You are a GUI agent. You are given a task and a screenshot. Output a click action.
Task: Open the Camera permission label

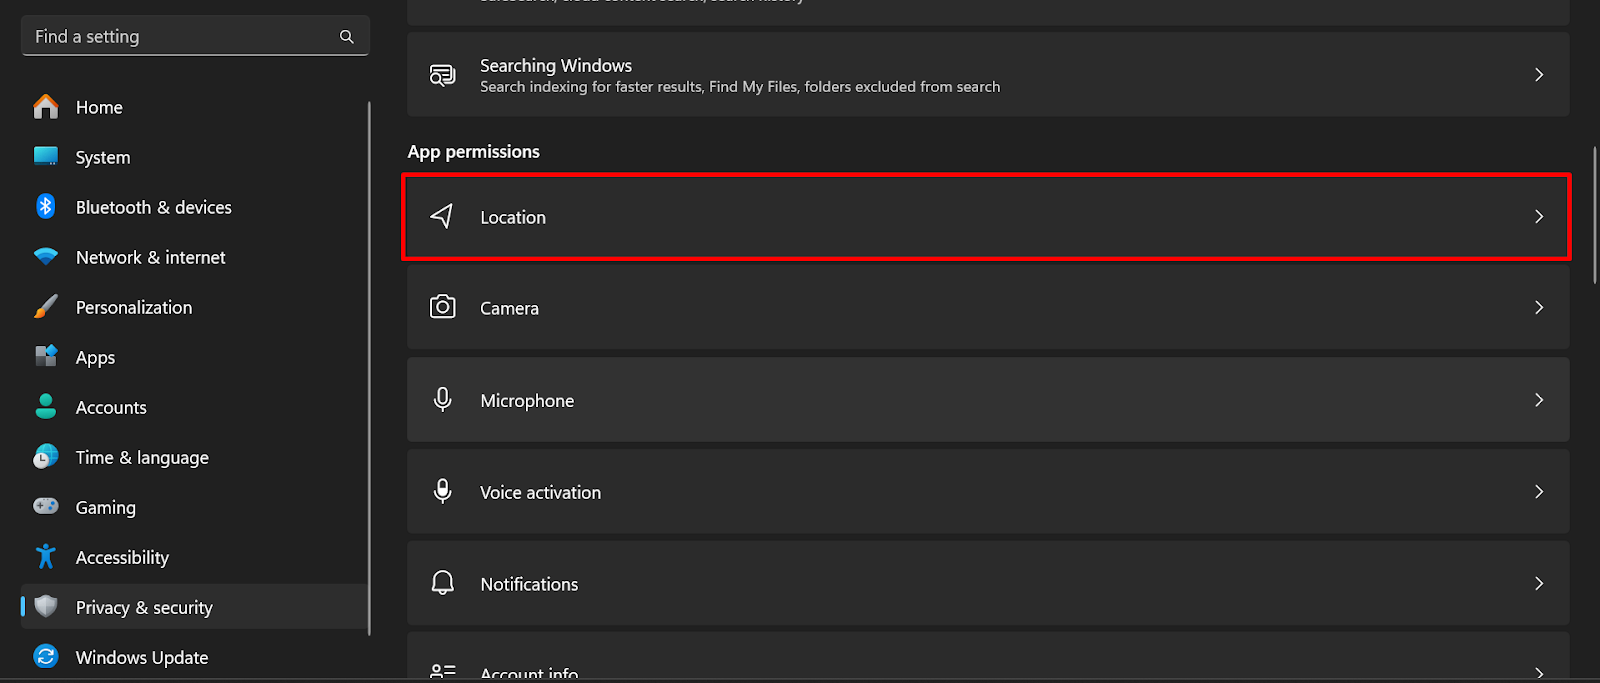click(509, 308)
